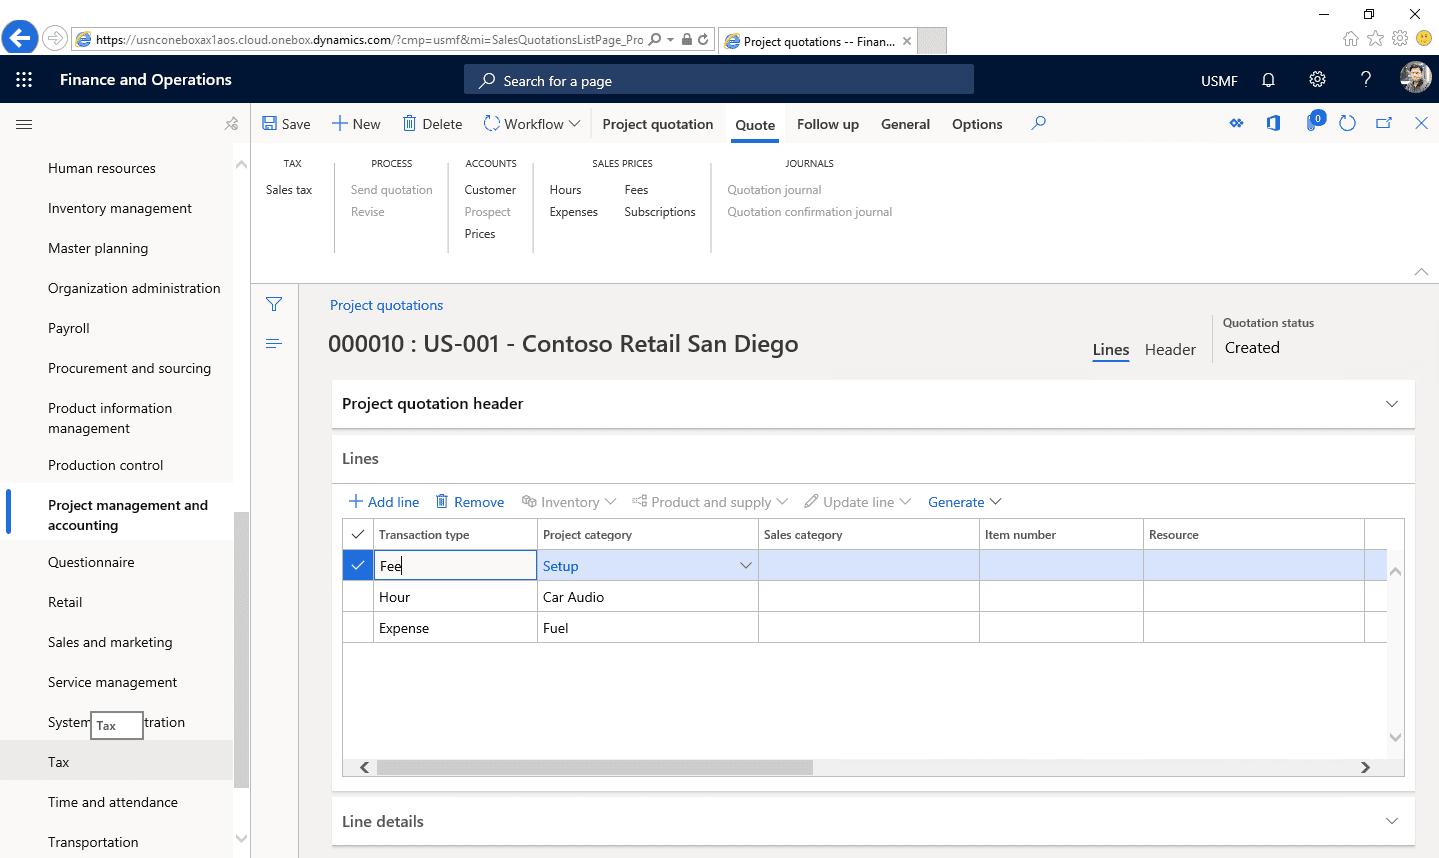Screen dimensions: 1439x858
Task: Open Fees sales prices
Action: point(636,190)
